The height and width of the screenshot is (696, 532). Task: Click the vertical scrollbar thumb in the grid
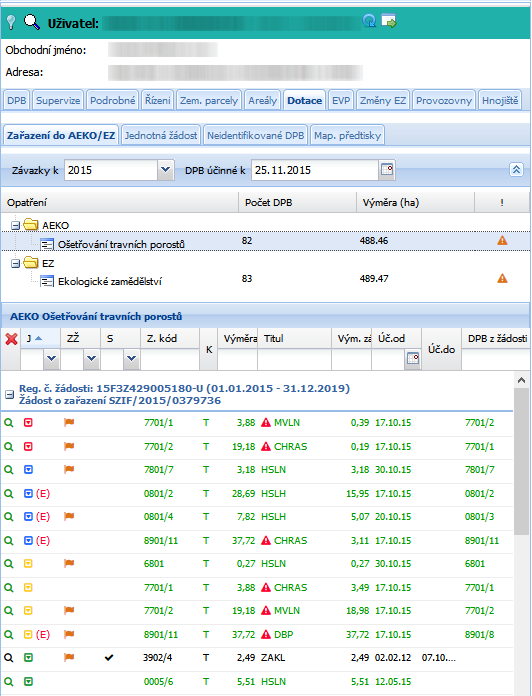click(x=521, y=462)
